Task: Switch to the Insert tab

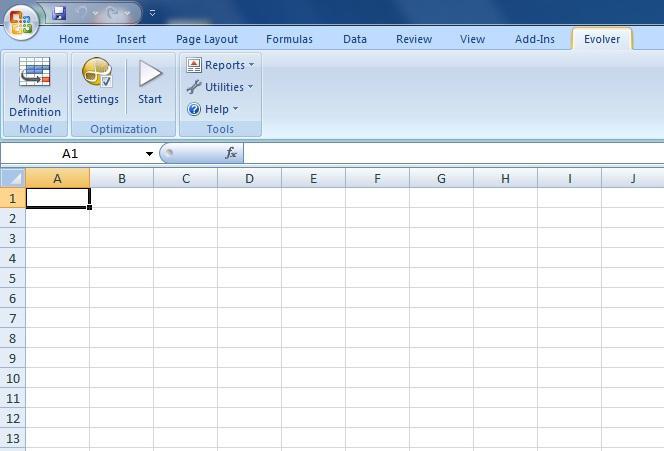Action: pyautogui.click(x=131, y=39)
